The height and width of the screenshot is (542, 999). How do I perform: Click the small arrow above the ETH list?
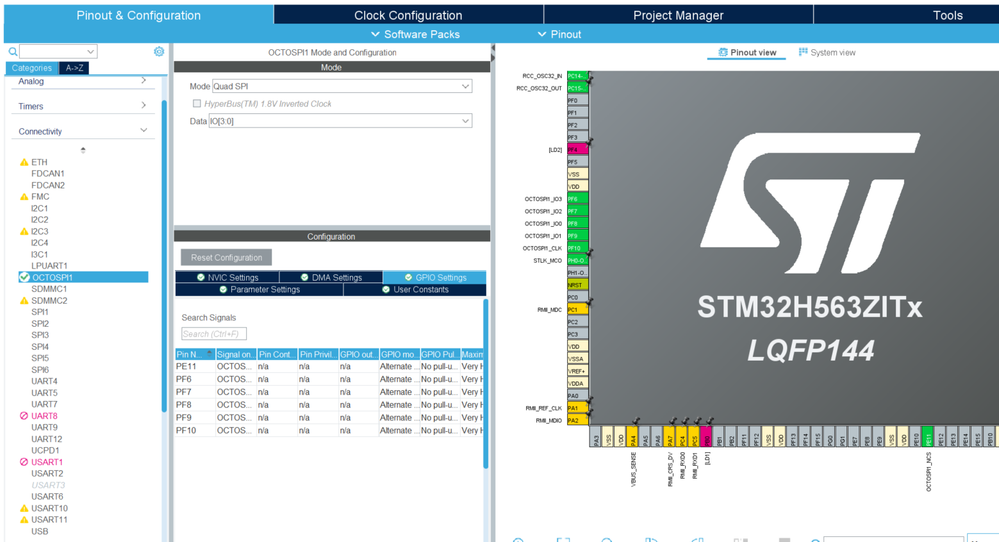(83, 150)
